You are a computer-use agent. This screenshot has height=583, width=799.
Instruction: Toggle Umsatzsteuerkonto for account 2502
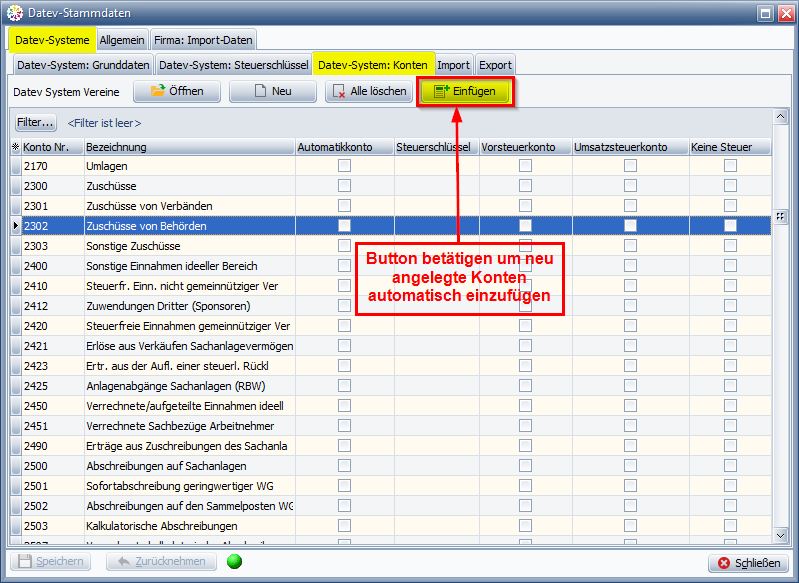tap(630, 506)
